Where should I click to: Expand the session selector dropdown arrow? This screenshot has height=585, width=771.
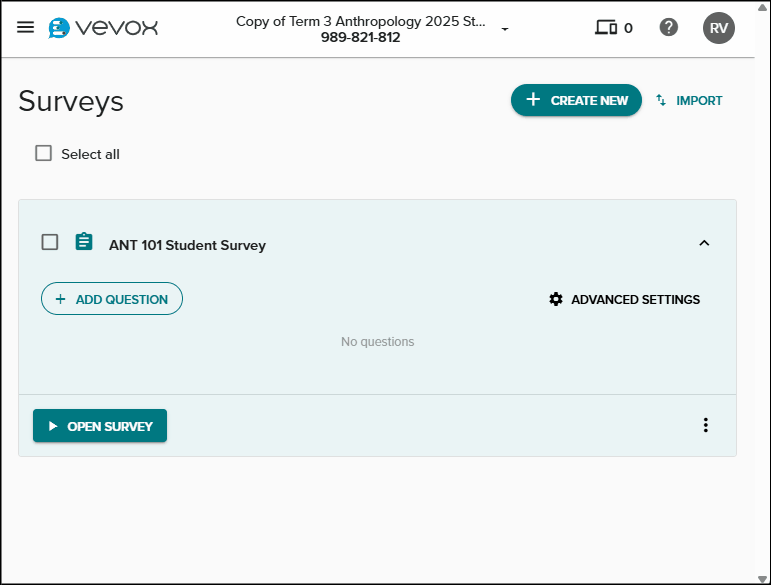tap(505, 29)
